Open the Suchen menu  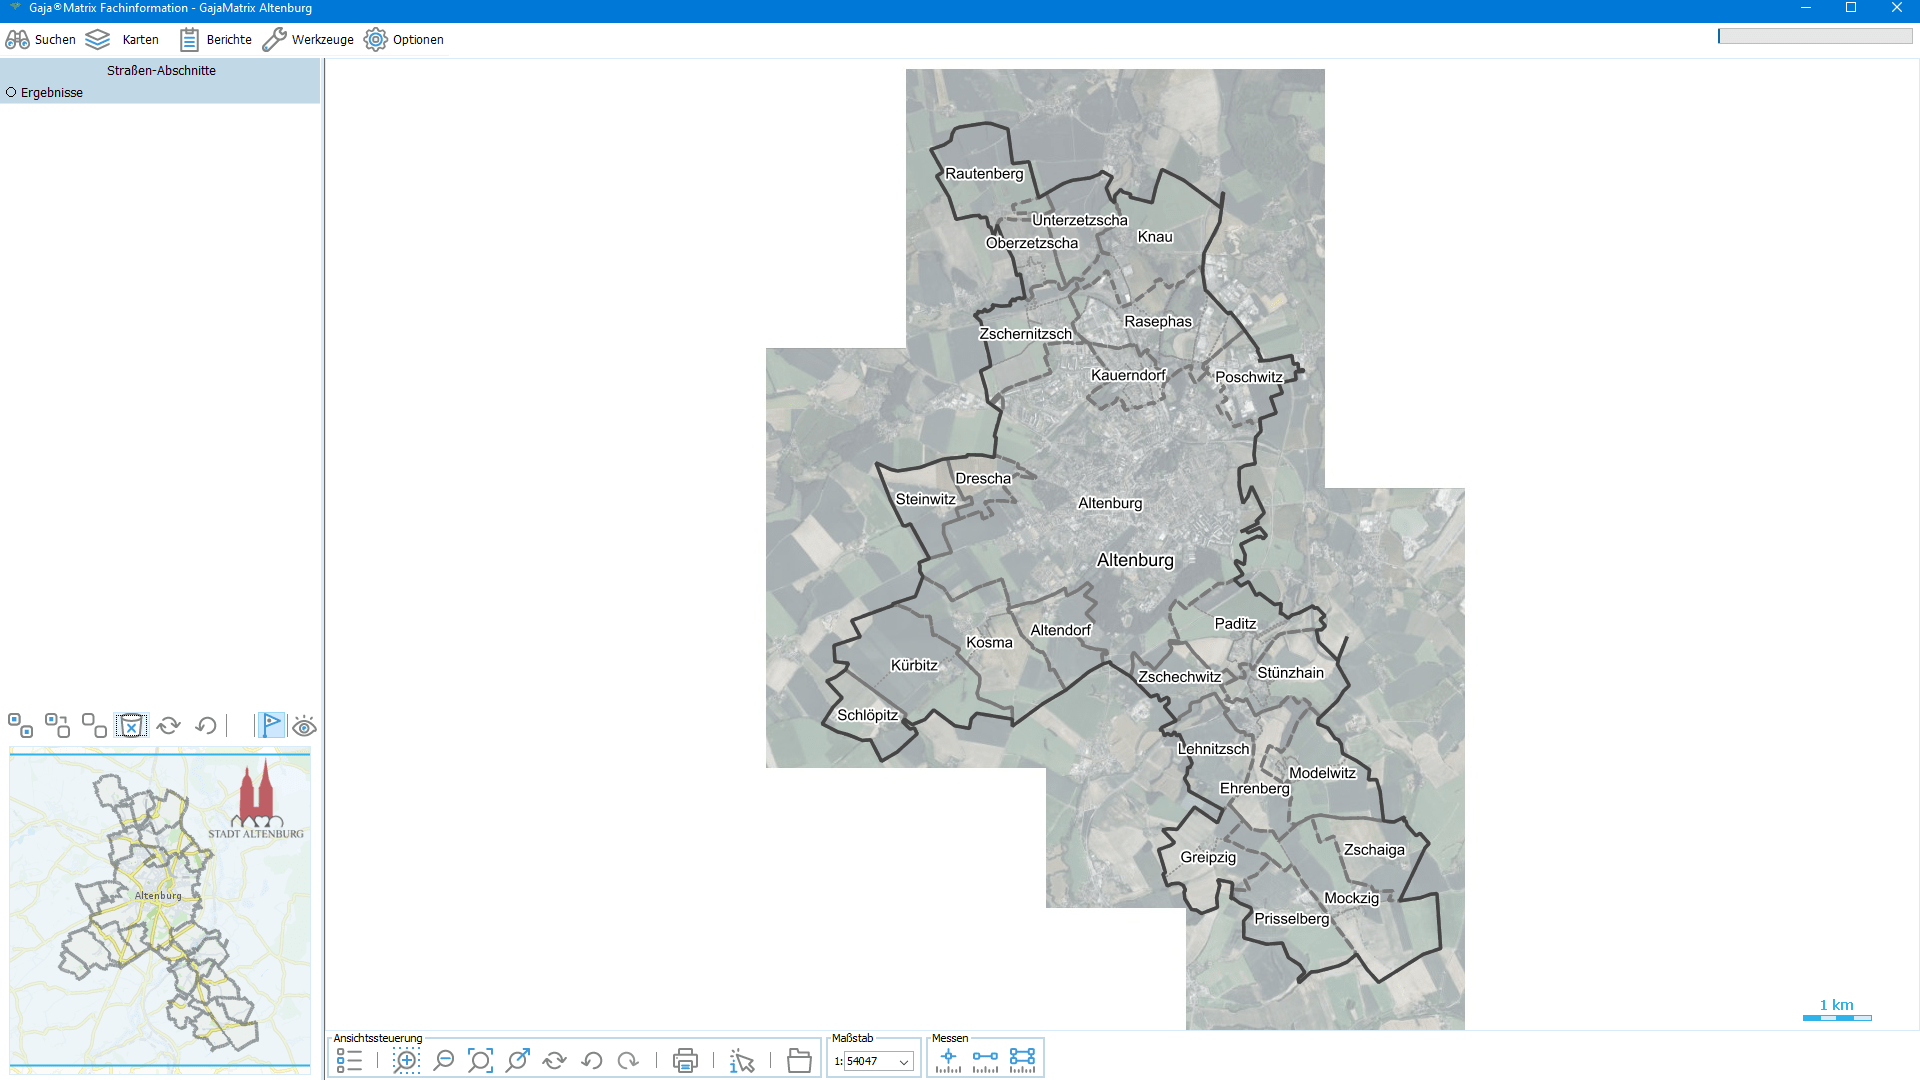click(41, 40)
